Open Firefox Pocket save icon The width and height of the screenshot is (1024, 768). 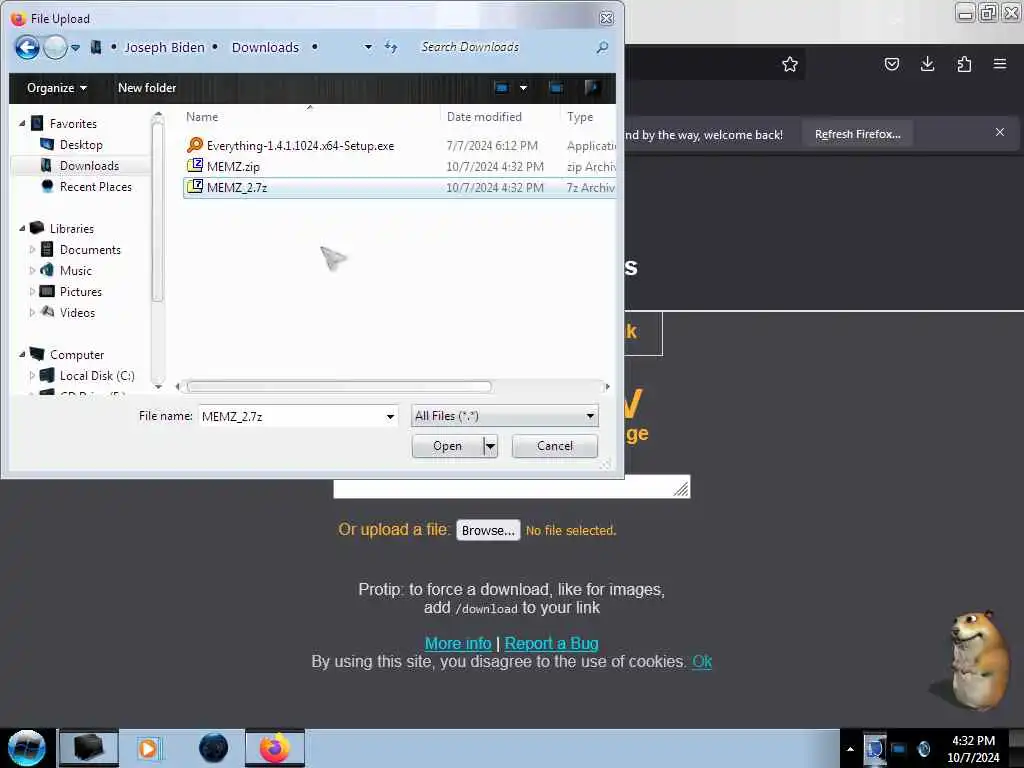point(891,64)
